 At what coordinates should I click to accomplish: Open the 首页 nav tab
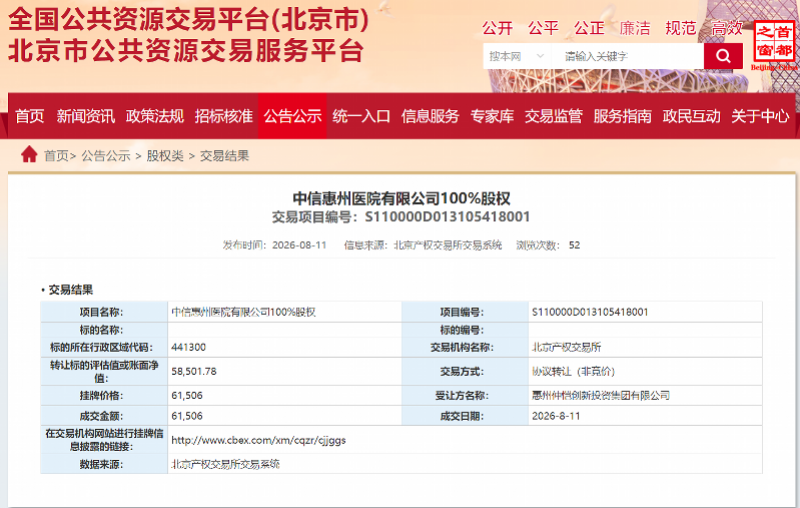click(x=30, y=116)
